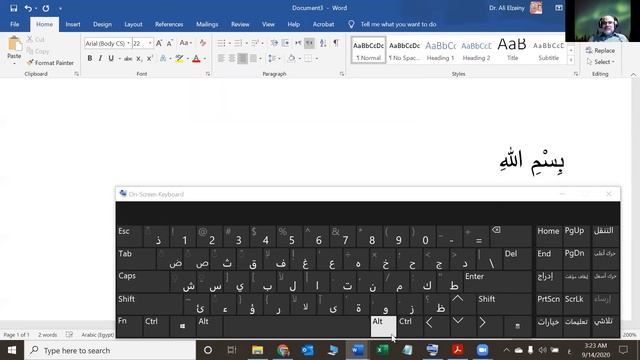
Task: Toggle ScrLk key on On-Screen Keyboard
Action: pos(576,304)
